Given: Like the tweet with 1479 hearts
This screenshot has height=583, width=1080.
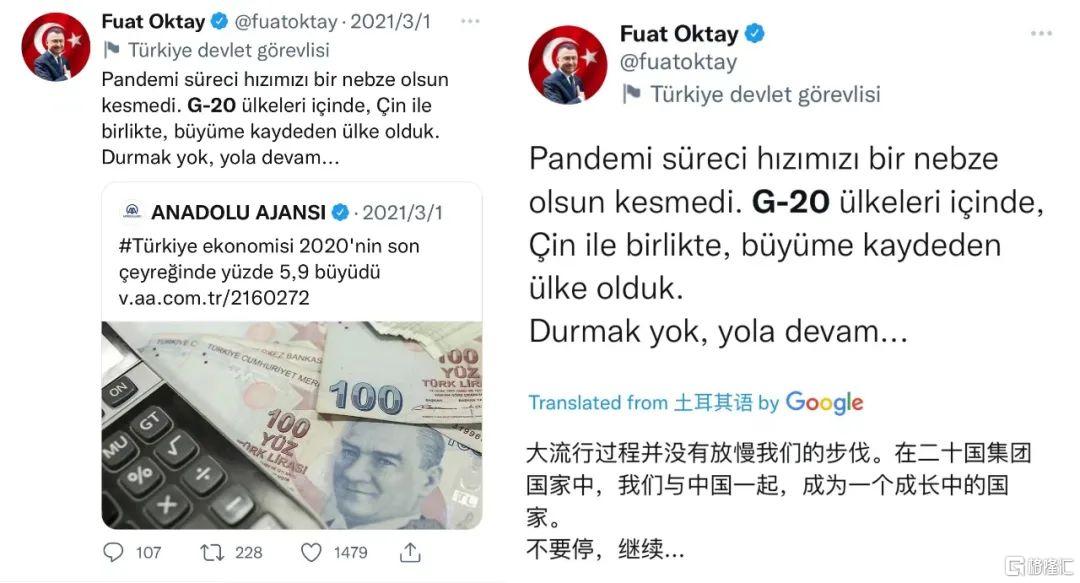Looking at the screenshot, I should coord(311,552).
